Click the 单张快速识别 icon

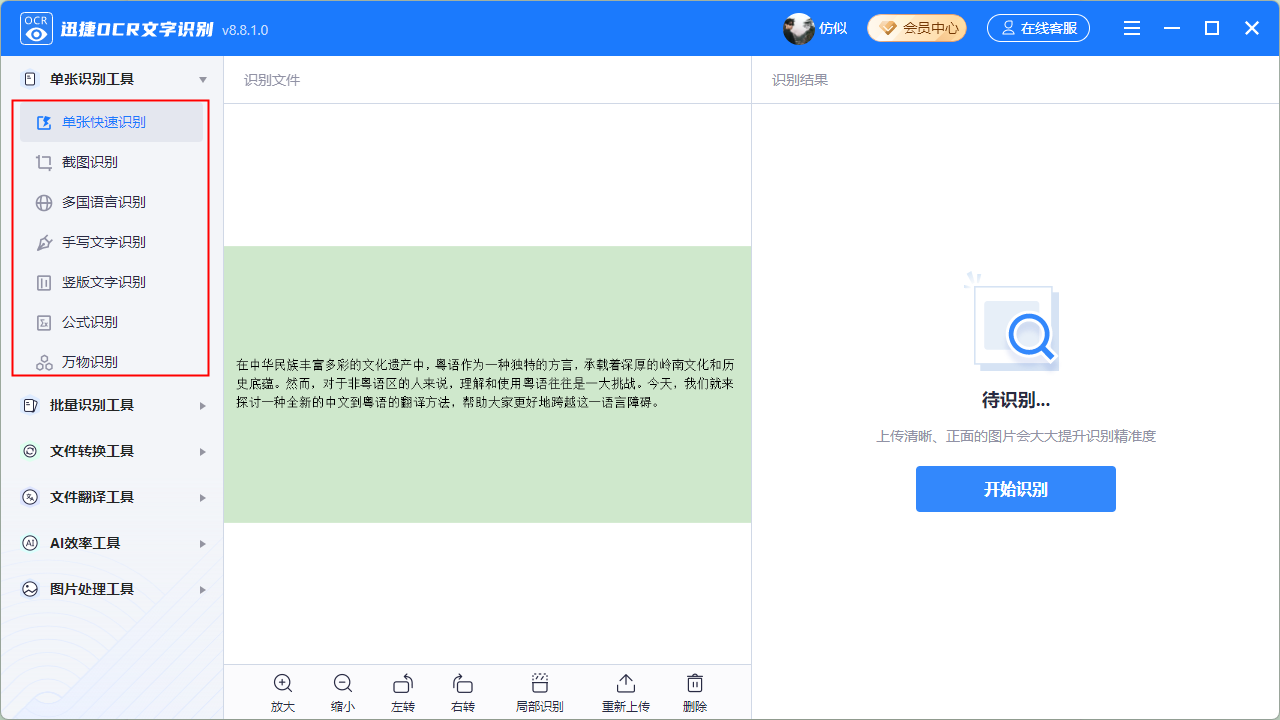pyautogui.click(x=44, y=122)
